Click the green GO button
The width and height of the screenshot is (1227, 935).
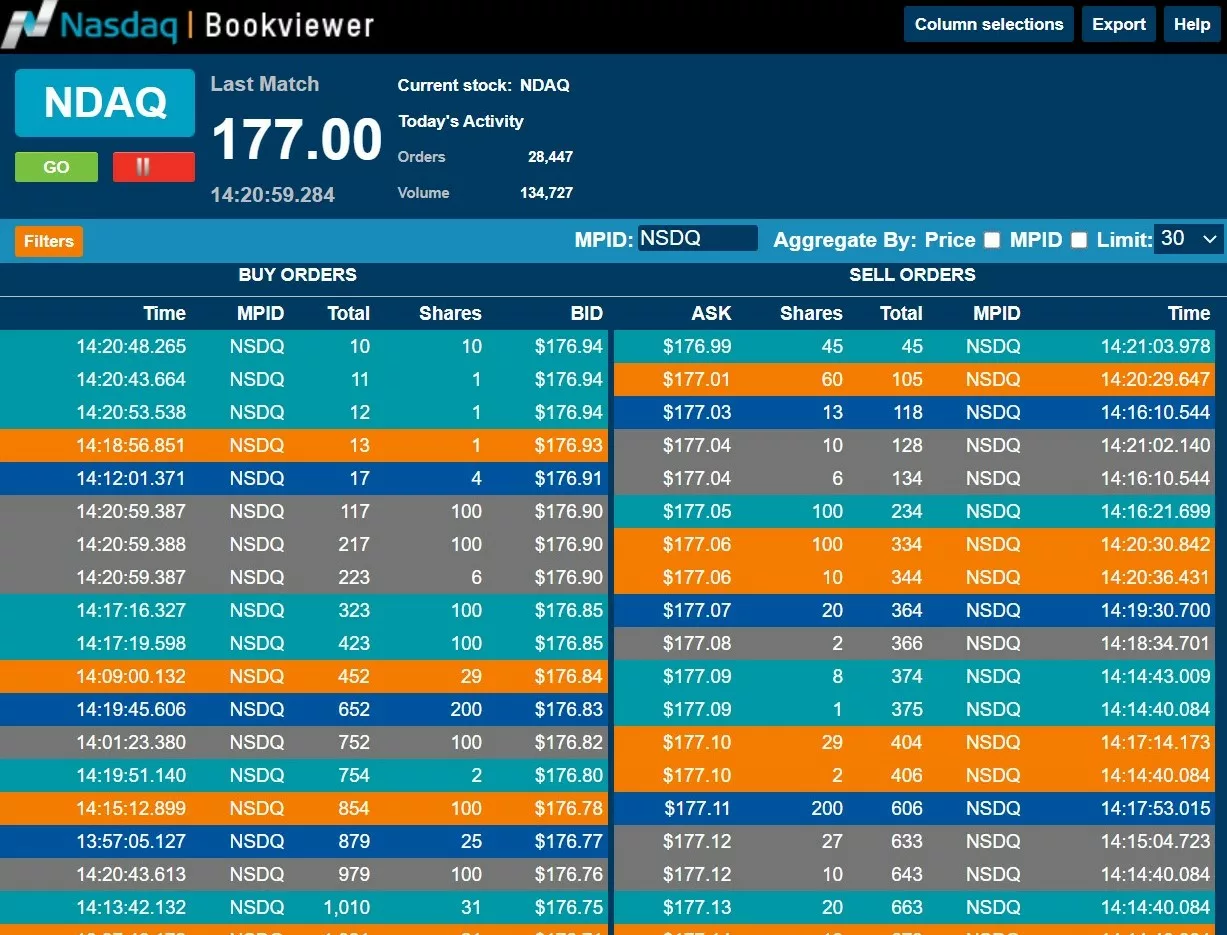(56, 167)
